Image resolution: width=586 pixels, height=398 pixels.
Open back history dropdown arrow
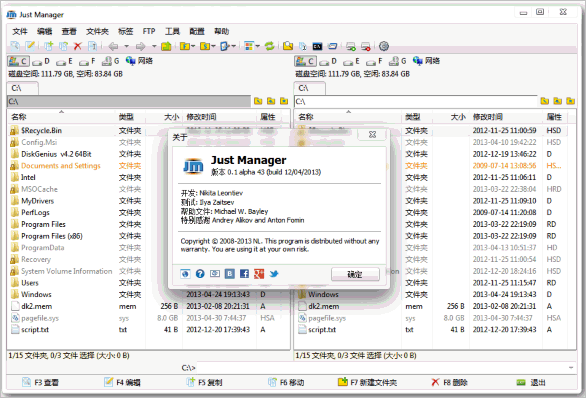pos(126,46)
